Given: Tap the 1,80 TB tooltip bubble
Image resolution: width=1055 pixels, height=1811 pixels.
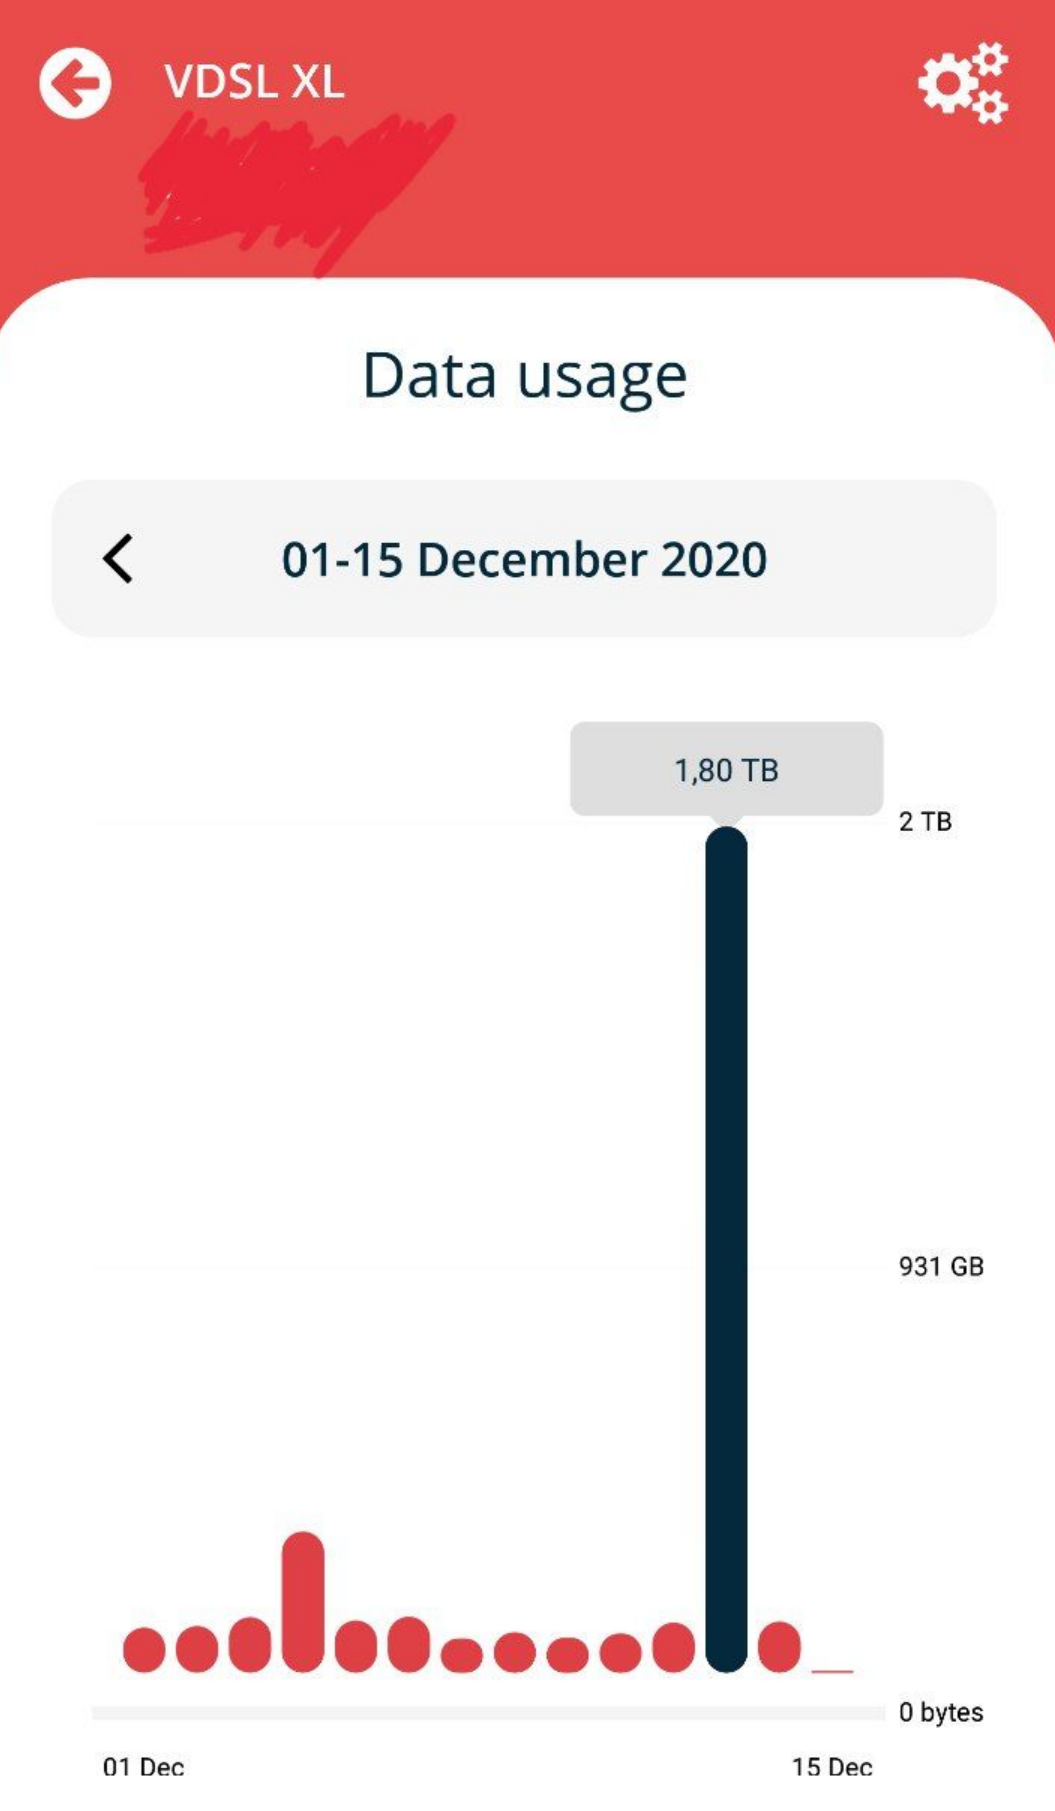Looking at the screenshot, I should point(726,770).
